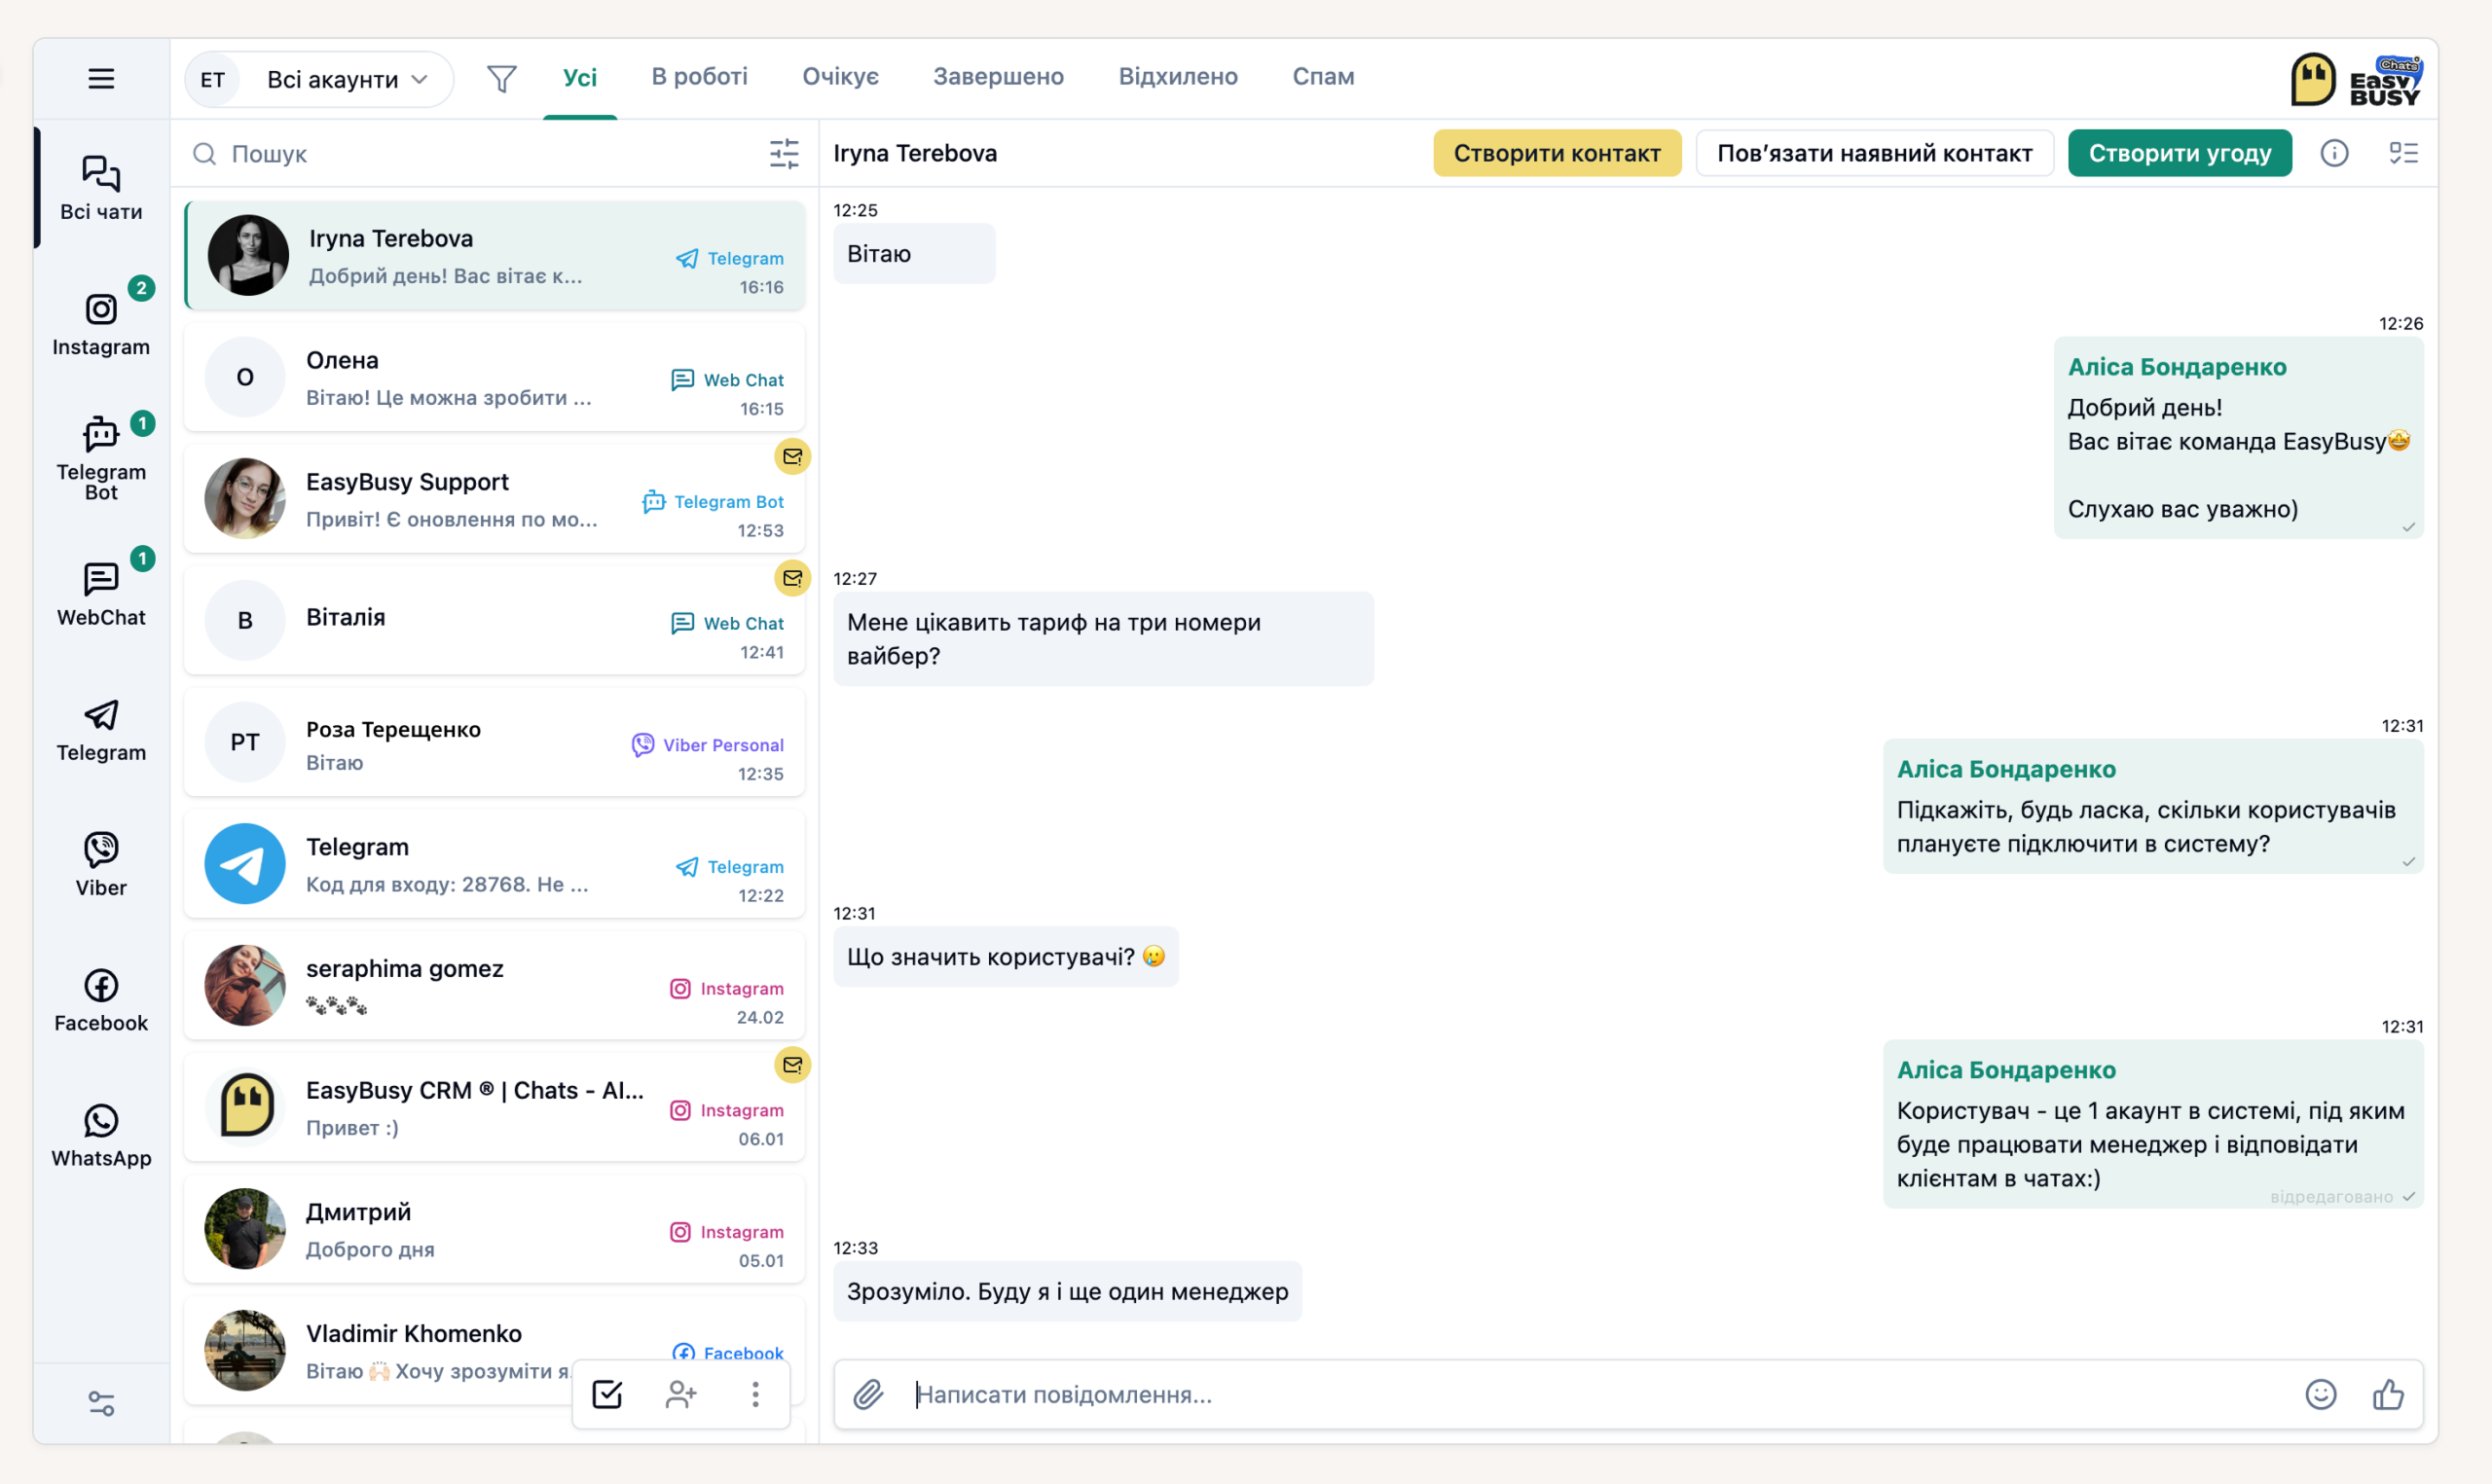Focus the Написати повідомлення input
The width and height of the screenshot is (2492, 1484).
pos(1600,1394)
